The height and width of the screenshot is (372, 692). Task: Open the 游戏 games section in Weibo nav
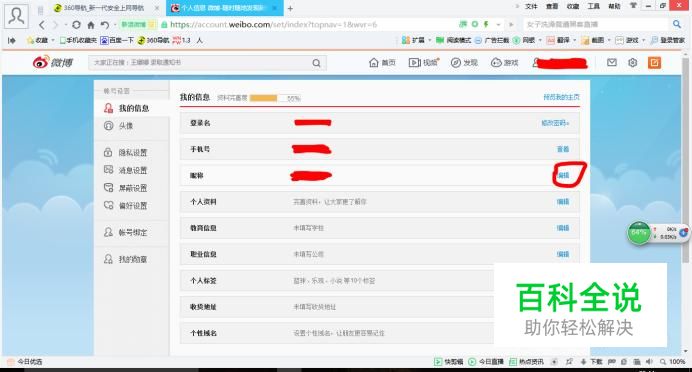(x=504, y=63)
